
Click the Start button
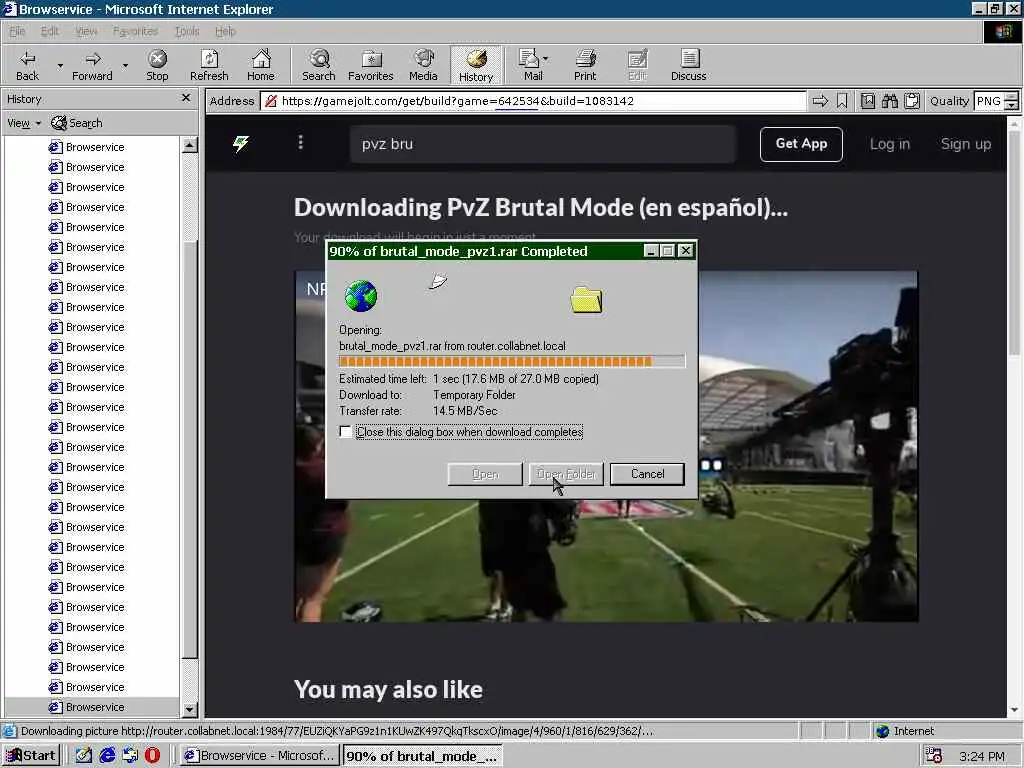pos(31,756)
